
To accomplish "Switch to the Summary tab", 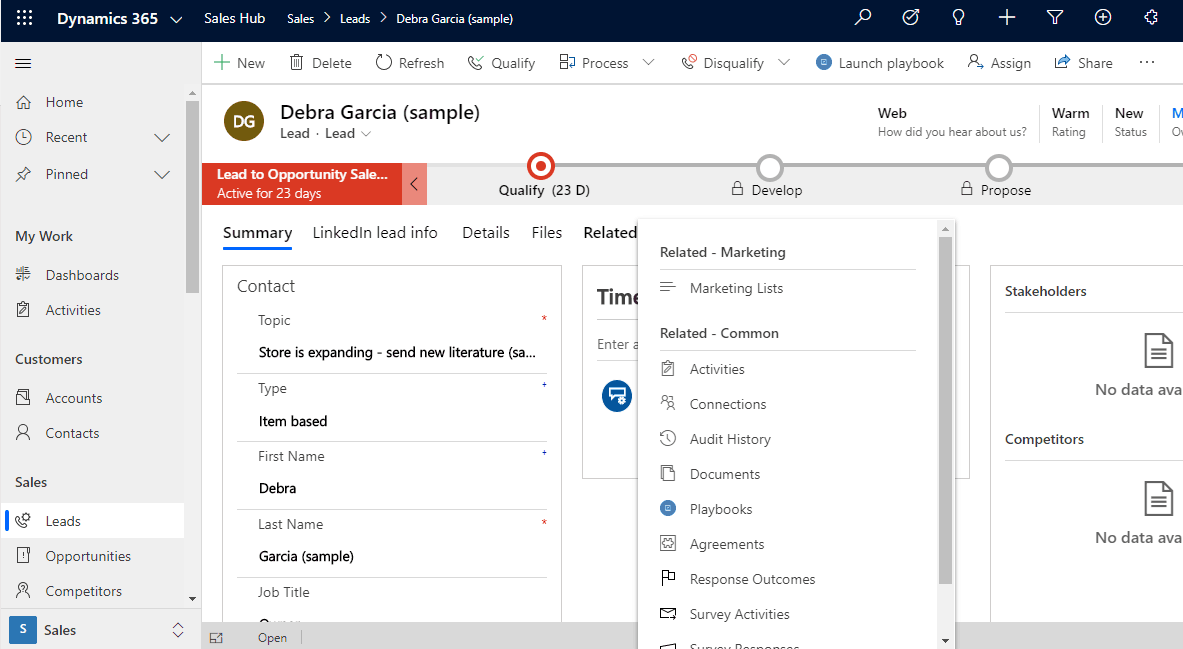I will 257,233.
